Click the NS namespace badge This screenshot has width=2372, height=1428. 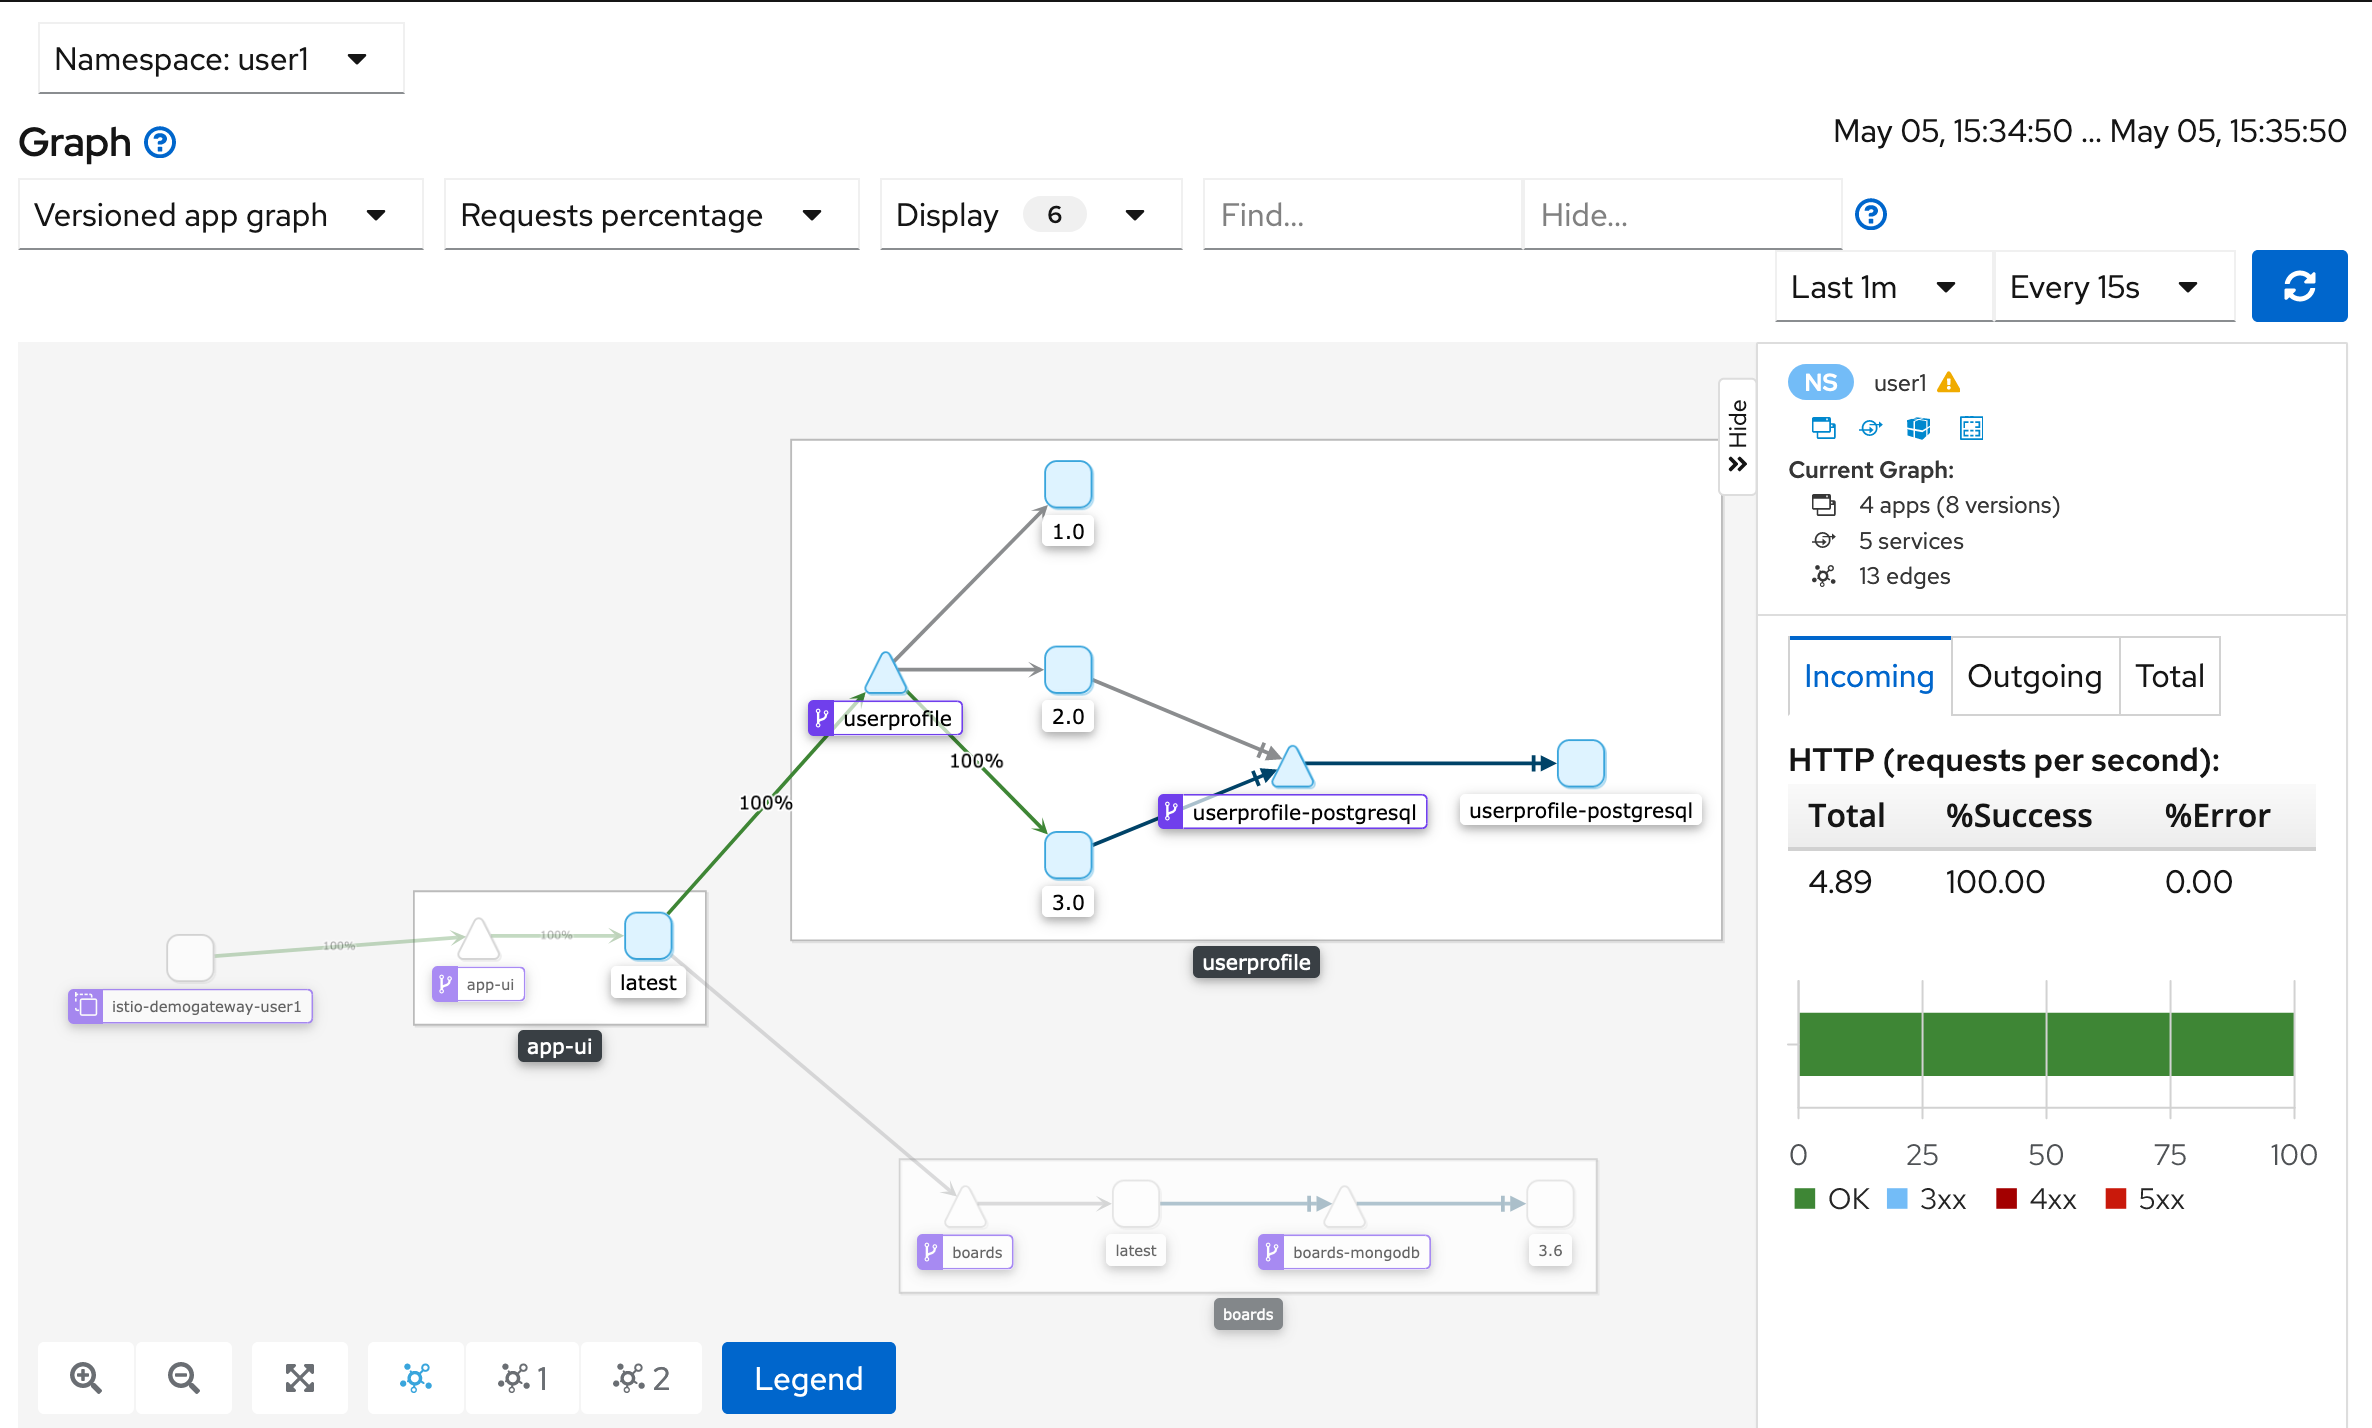coord(1820,383)
